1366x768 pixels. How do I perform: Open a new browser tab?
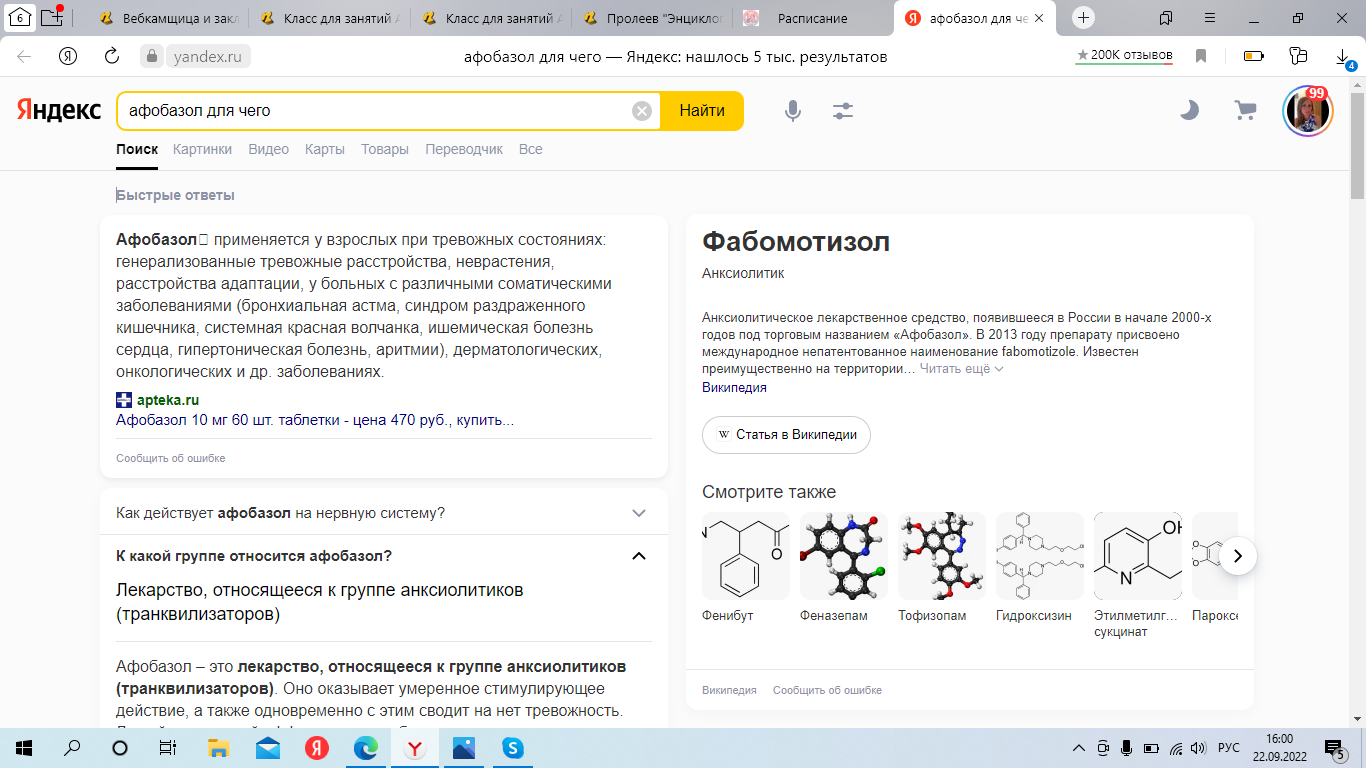coord(1083,18)
